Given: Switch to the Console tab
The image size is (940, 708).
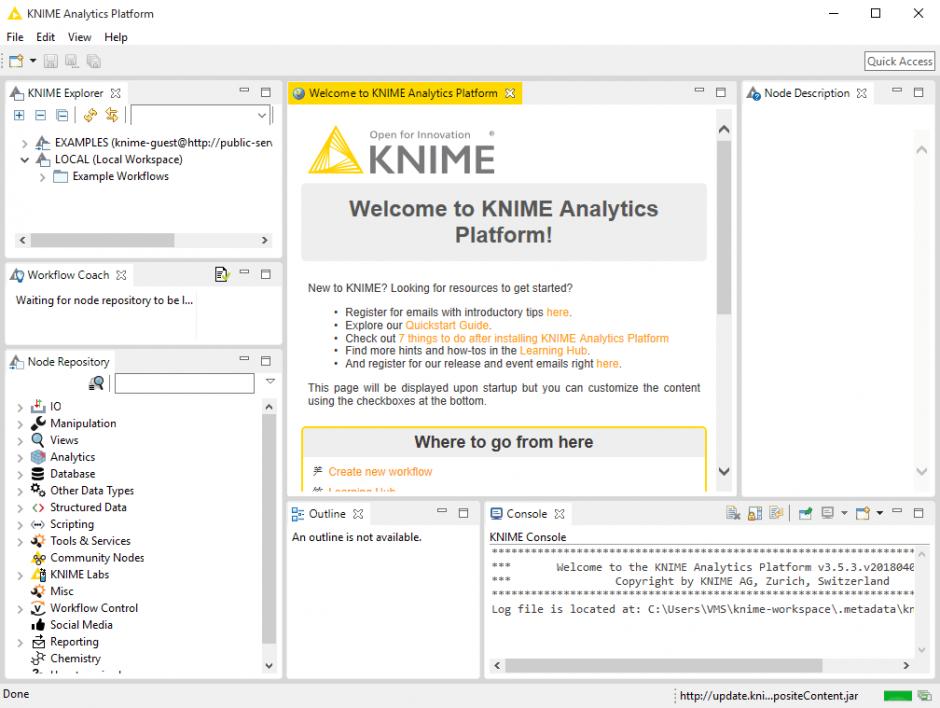Looking at the screenshot, I should [x=527, y=514].
